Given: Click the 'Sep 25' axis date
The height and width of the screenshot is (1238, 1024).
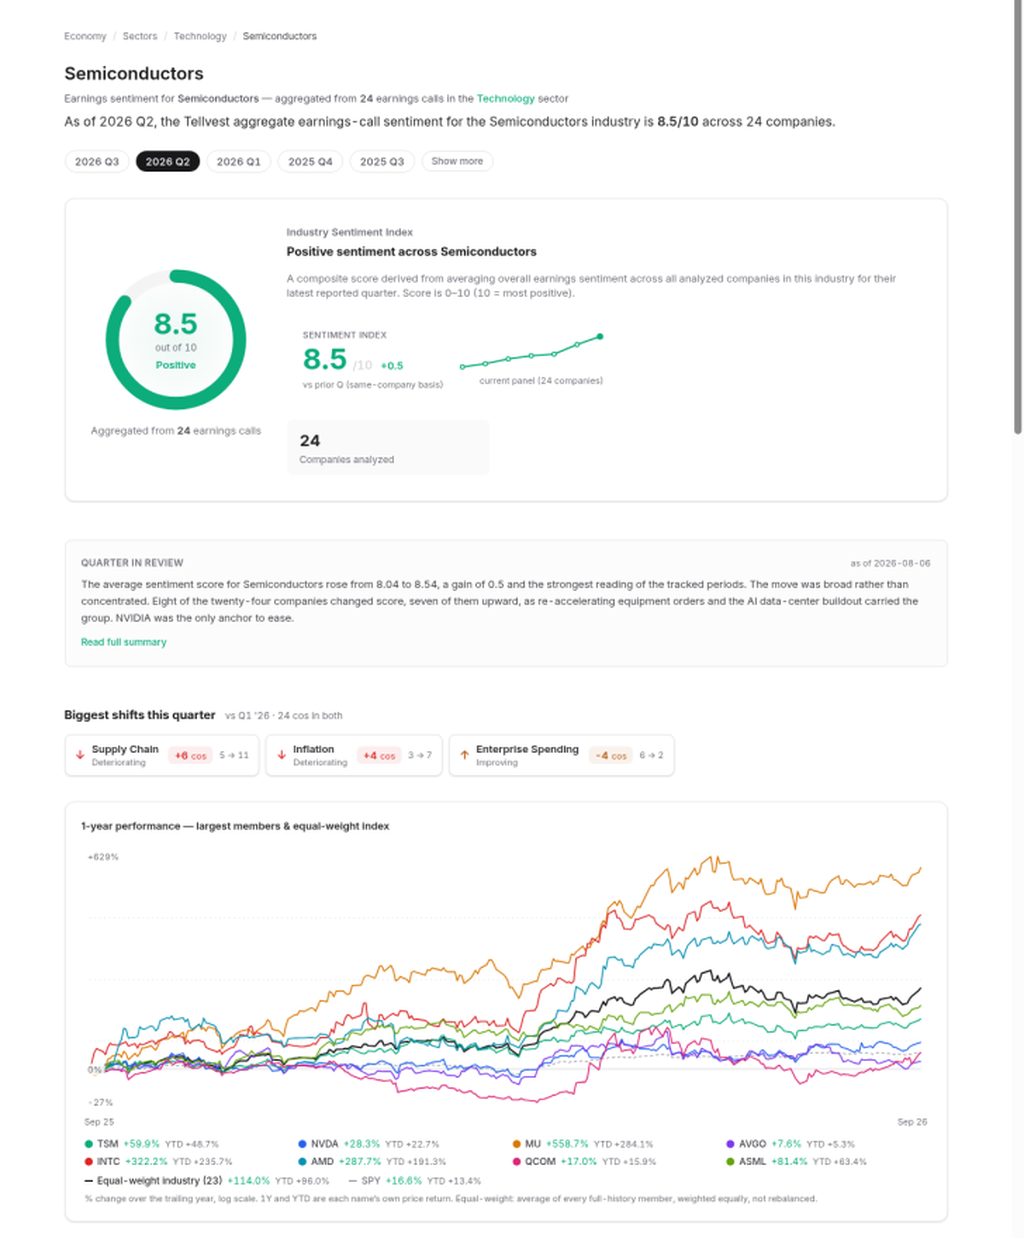Looking at the screenshot, I should pos(99,1122).
